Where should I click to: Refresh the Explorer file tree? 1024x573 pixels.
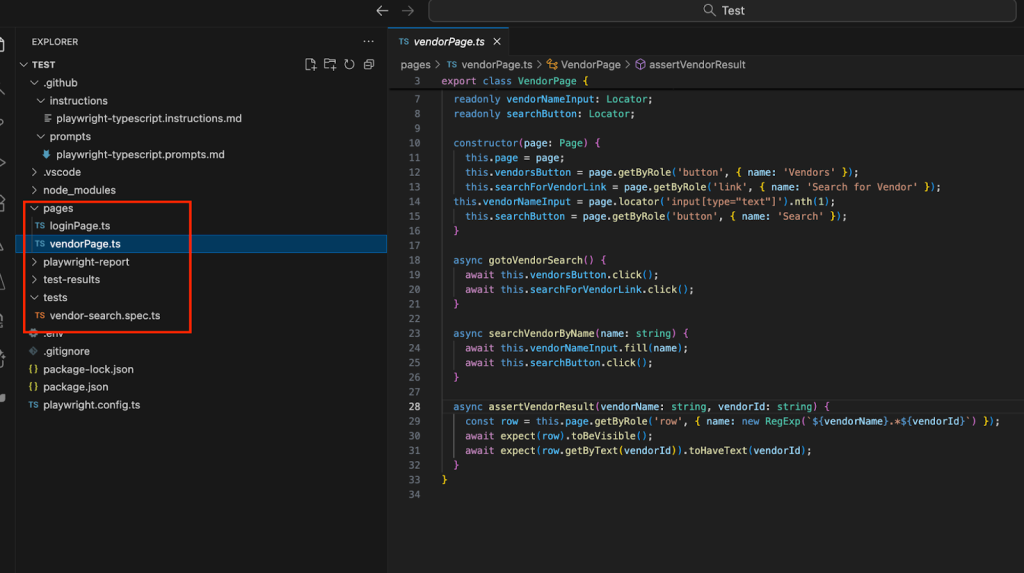tap(349, 65)
